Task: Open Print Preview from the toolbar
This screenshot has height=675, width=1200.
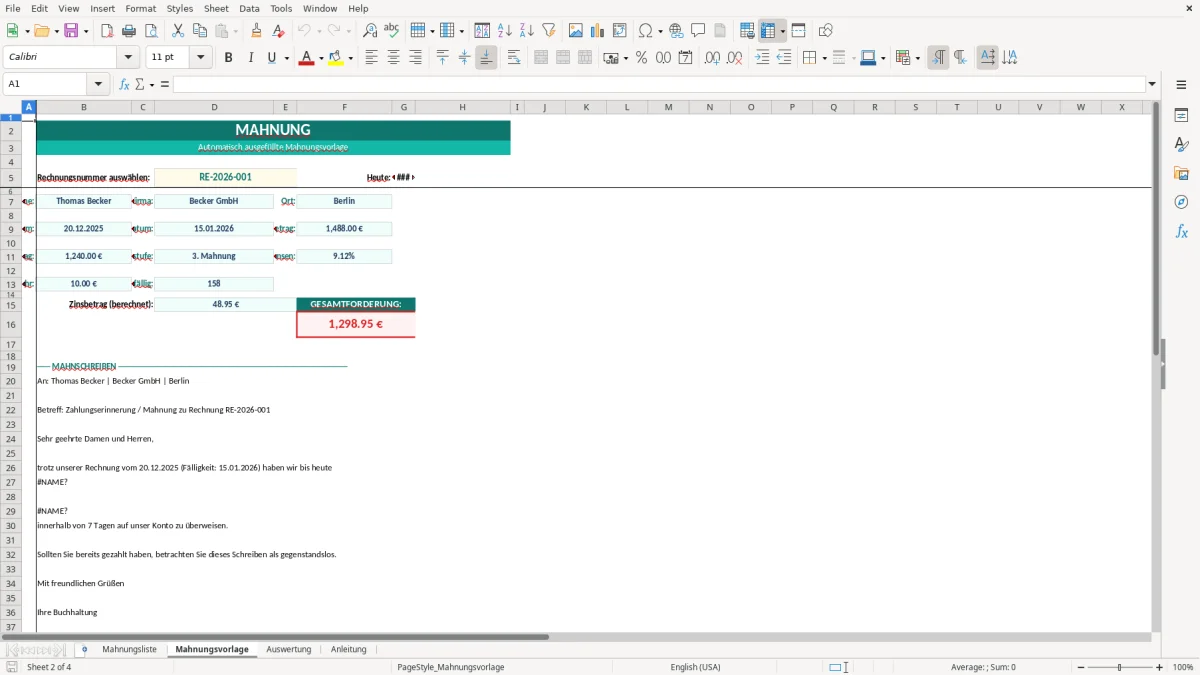Action: click(150, 31)
